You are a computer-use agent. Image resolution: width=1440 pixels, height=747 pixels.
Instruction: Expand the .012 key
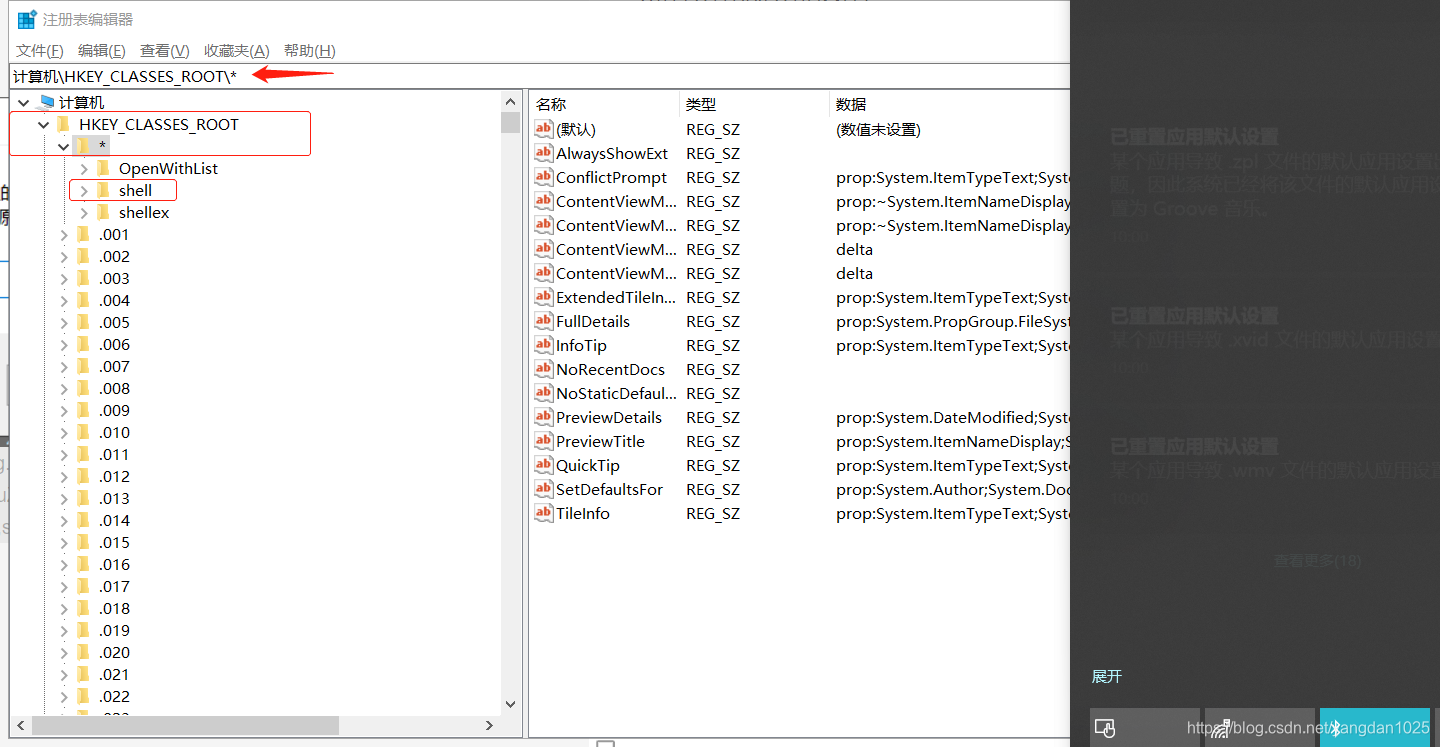(x=64, y=476)
